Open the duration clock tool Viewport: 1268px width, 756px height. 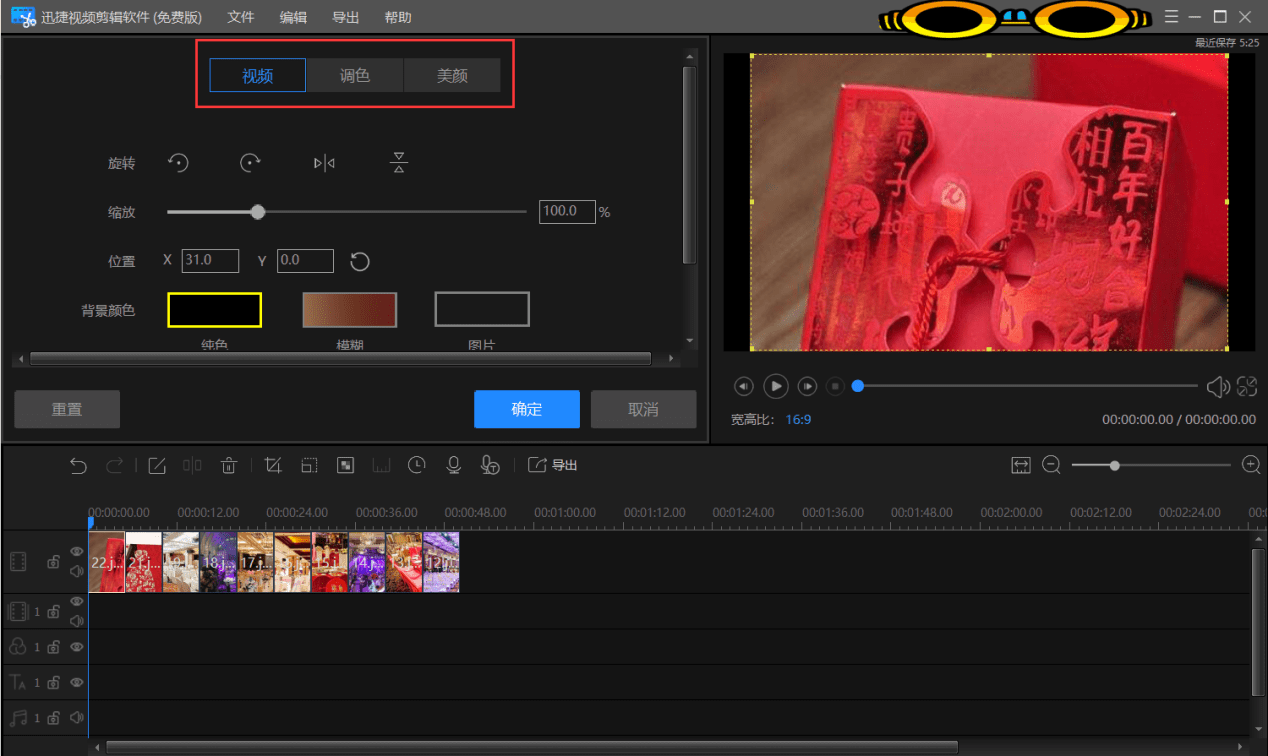click(x=417, y=465)
